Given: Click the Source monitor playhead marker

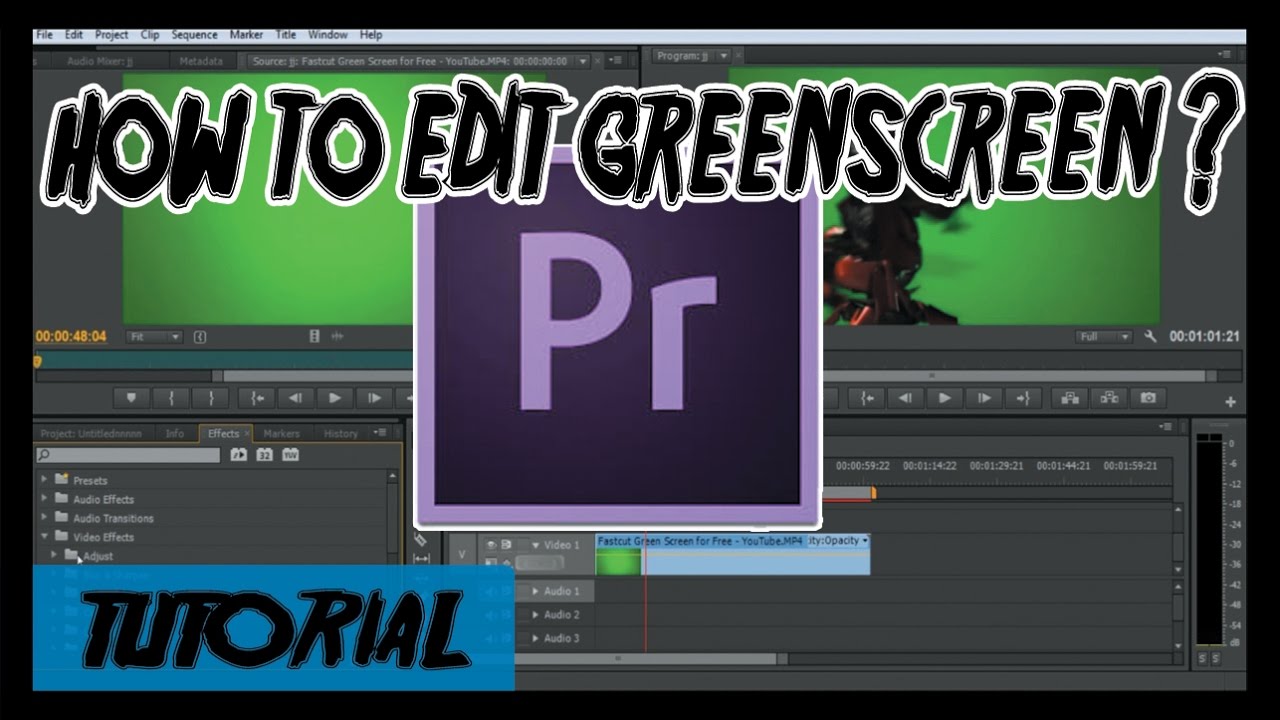Looking at the screenshot, I should [38, 361].
